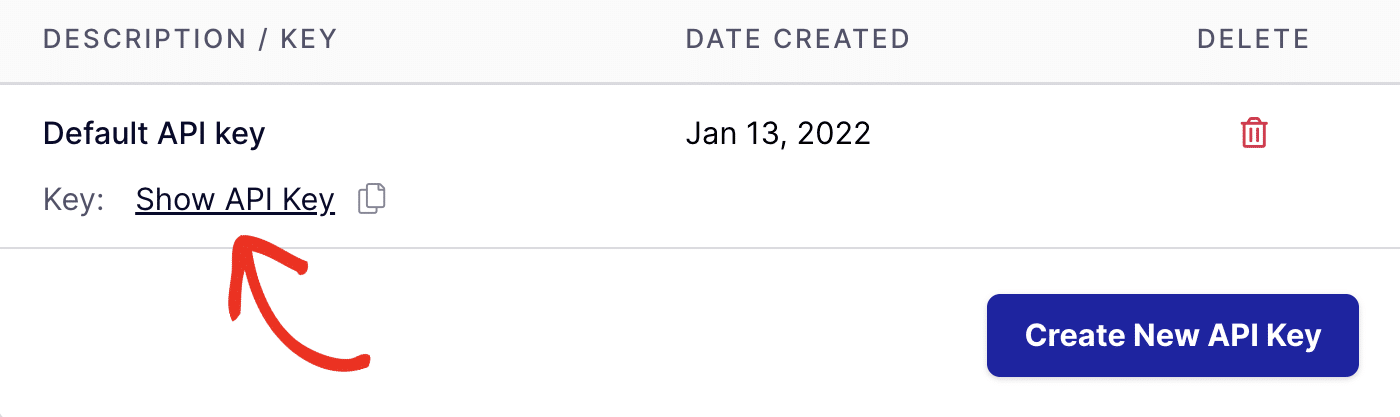Click the duplicate-pages icon in the Key row
This screenshot has height=417, width=1400.
point(372,199)
